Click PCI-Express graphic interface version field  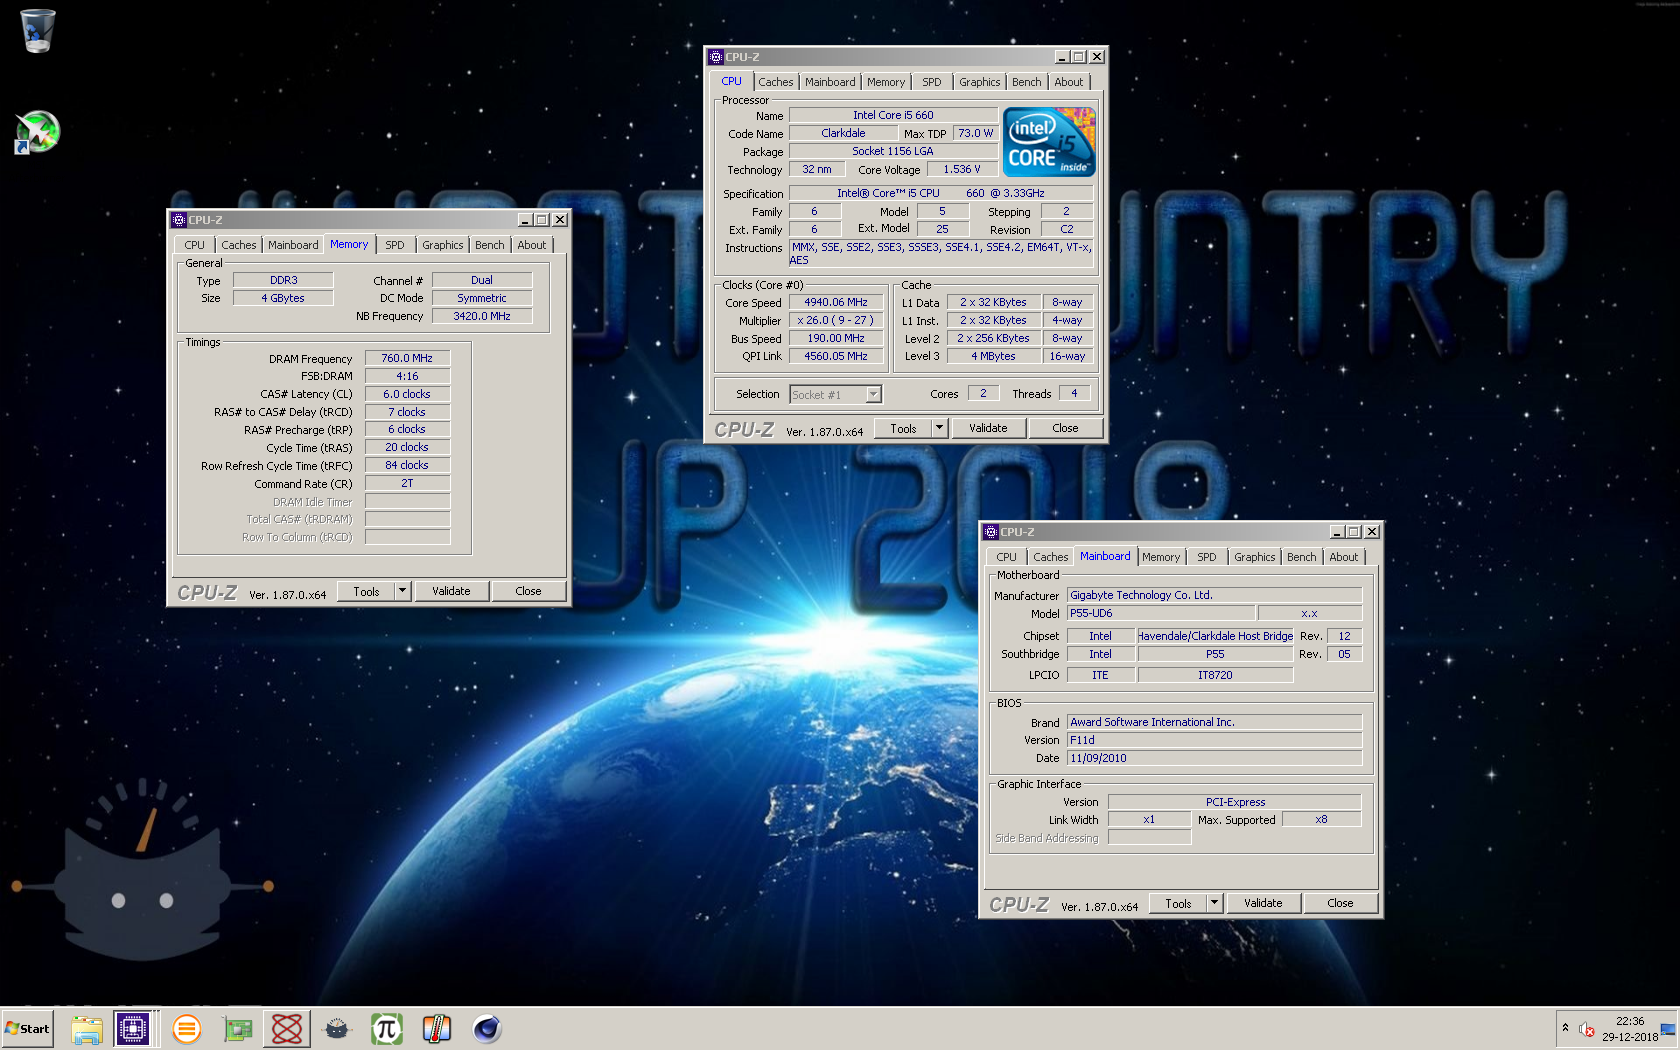pyautogui.click(x=1235, y=802)
